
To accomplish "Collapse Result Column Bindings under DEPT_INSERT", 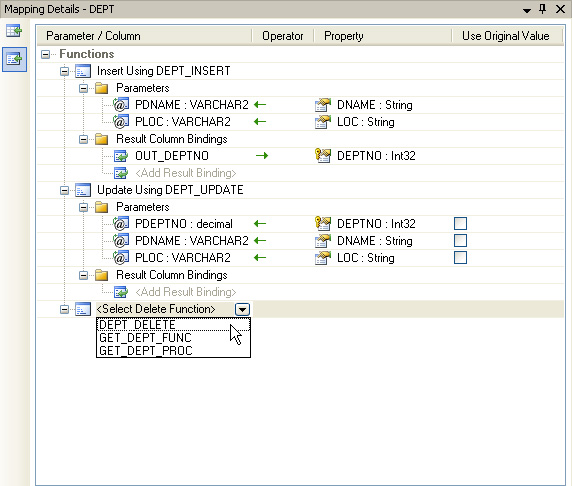I will pos(83,139).
